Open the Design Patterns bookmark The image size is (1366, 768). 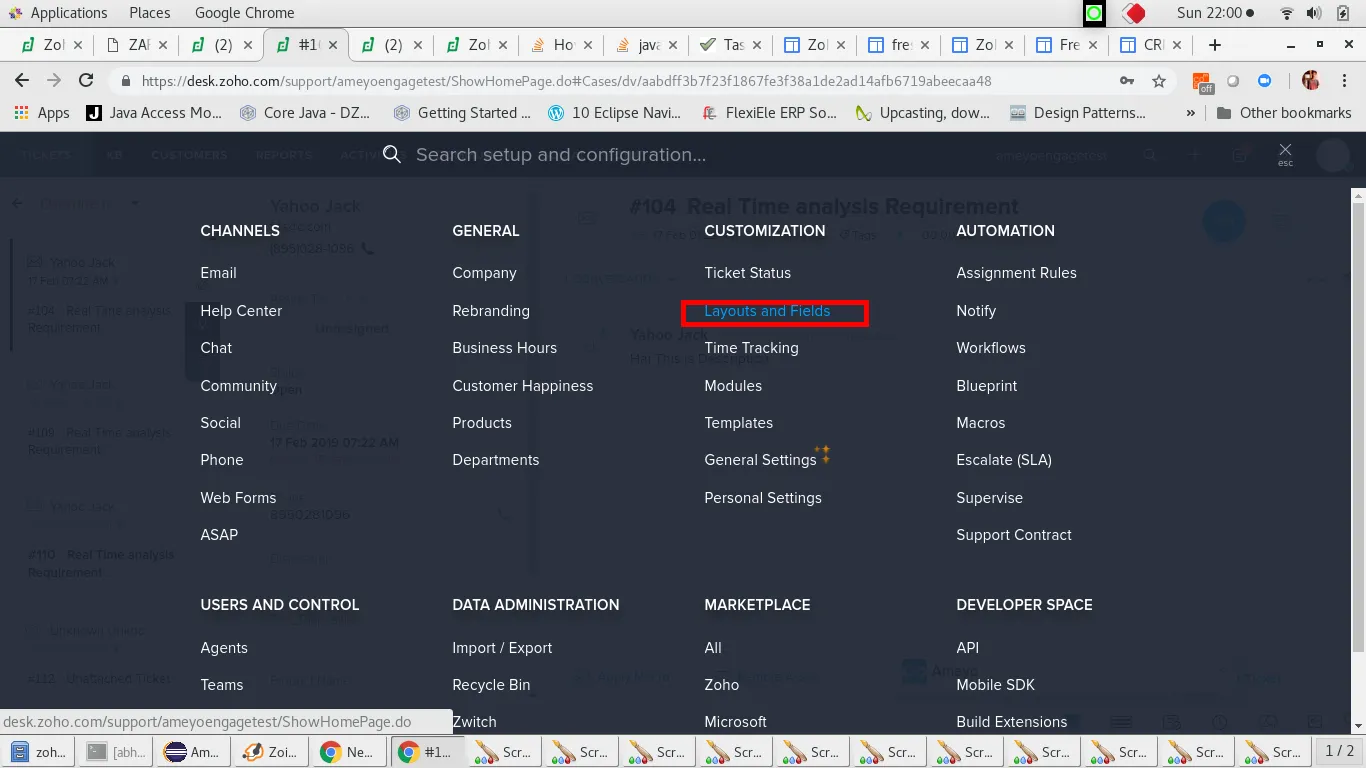point(1078,113)
